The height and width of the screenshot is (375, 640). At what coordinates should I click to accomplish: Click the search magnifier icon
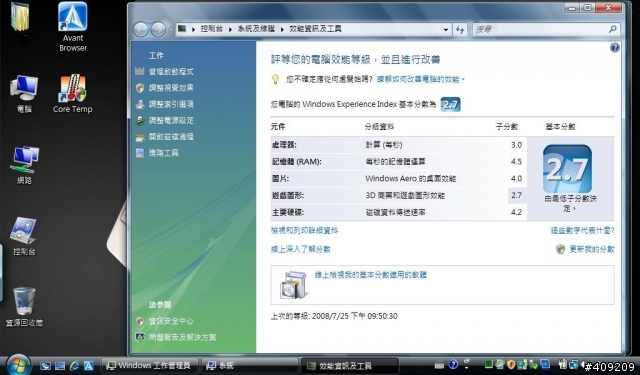tap(613, 29)
